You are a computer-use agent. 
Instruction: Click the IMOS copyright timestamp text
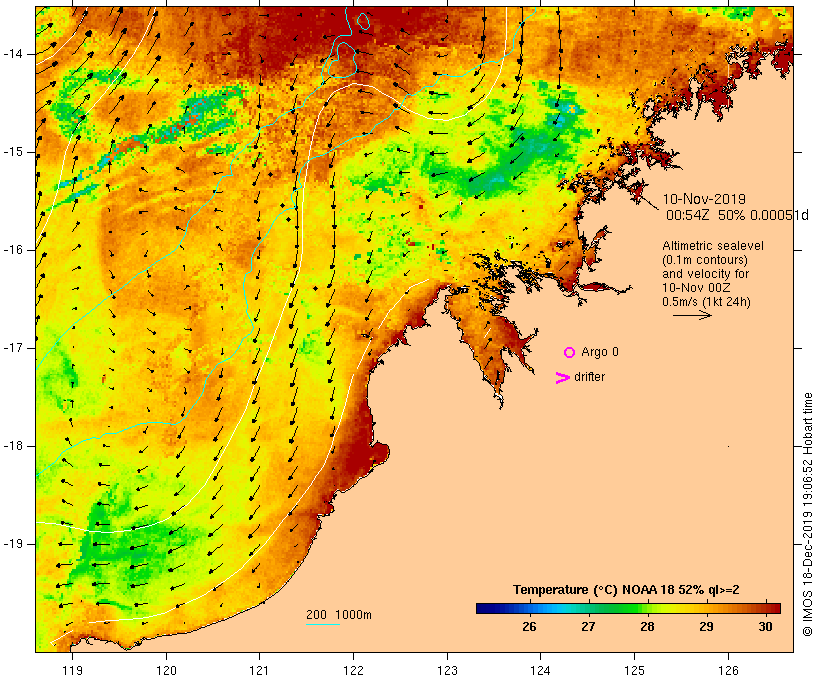807,515
